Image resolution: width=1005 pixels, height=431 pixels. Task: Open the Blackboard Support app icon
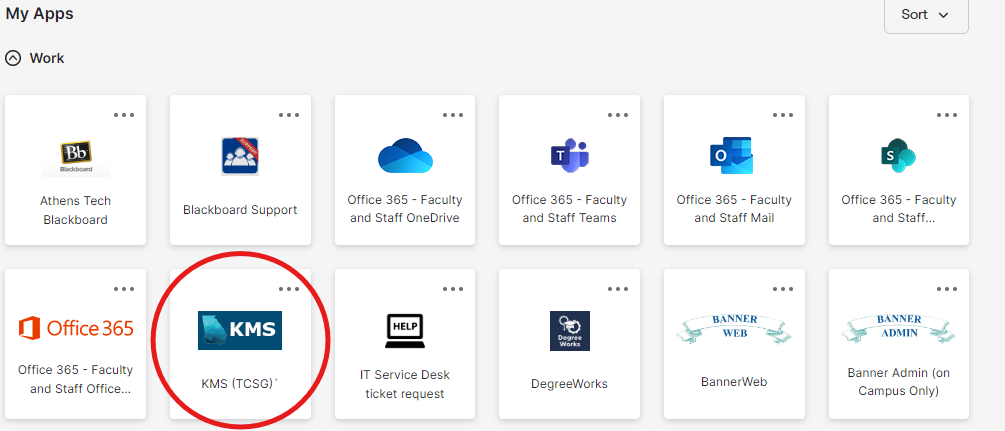pyautogui.click(x=240, y=156)
